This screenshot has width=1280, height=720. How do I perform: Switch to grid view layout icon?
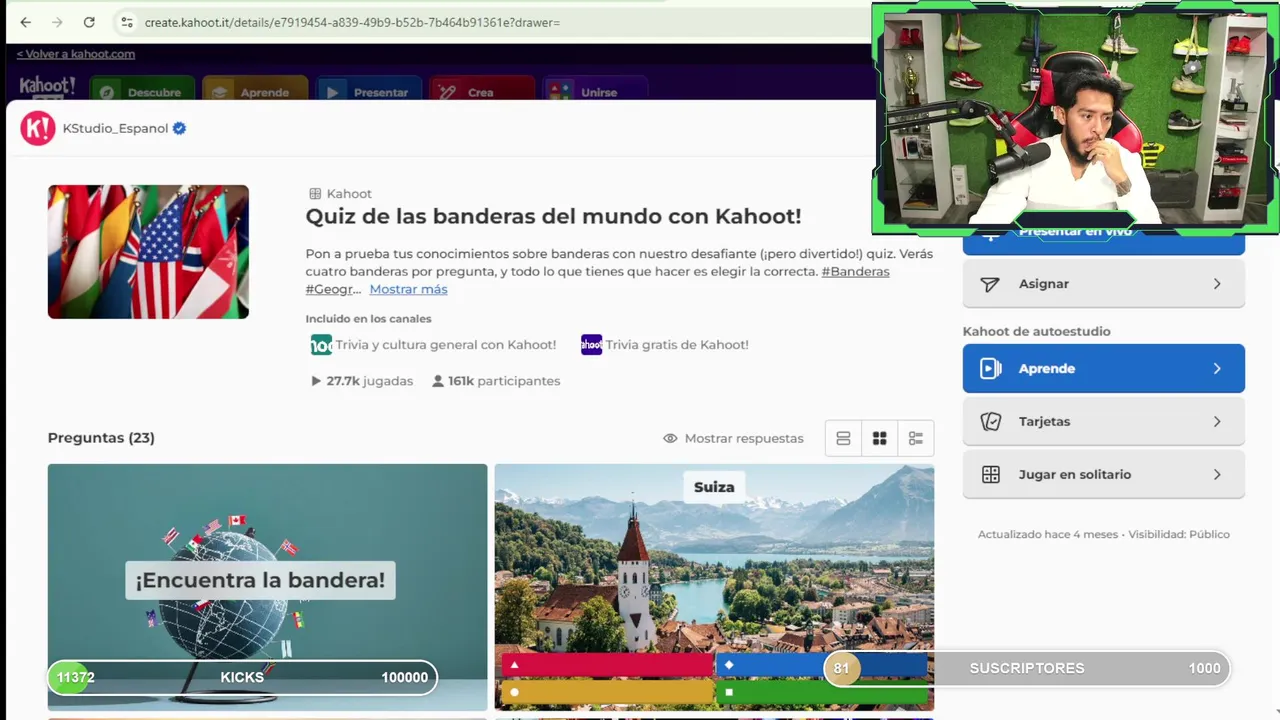(879, 438)
